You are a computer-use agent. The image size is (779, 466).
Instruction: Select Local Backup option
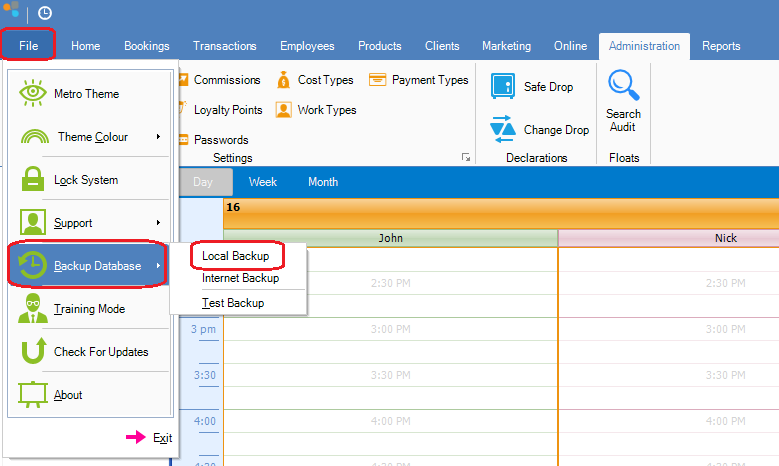[x=236, y=256]
